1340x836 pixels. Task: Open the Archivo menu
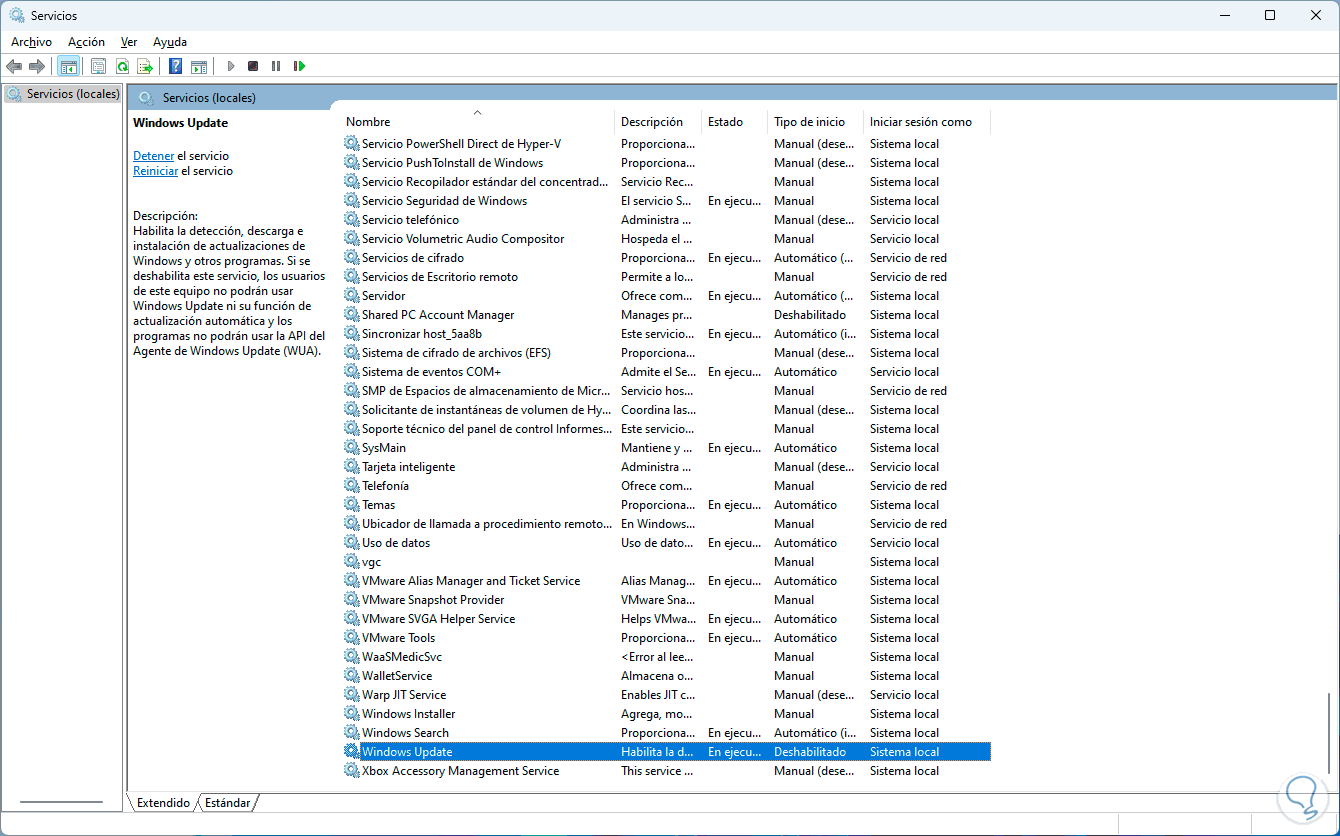tap(31, 42)
